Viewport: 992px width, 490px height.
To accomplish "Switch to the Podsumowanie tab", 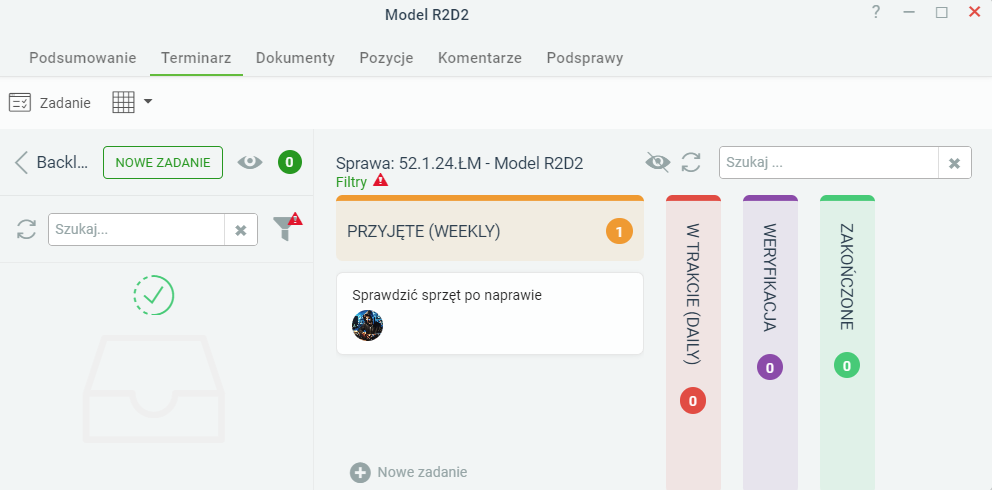I will click(83, 58).
